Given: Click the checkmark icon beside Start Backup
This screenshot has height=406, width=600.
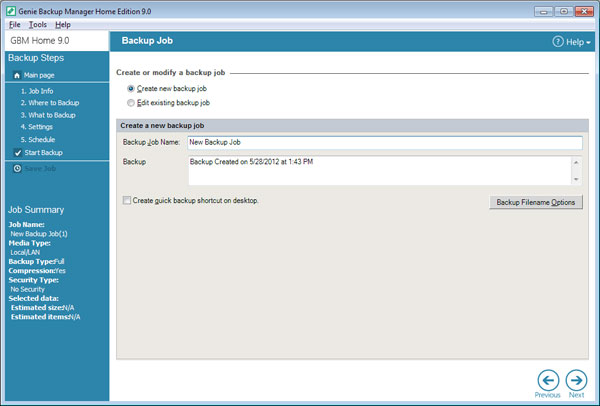Looking at the screenshot, I should [x=18, y=153].
